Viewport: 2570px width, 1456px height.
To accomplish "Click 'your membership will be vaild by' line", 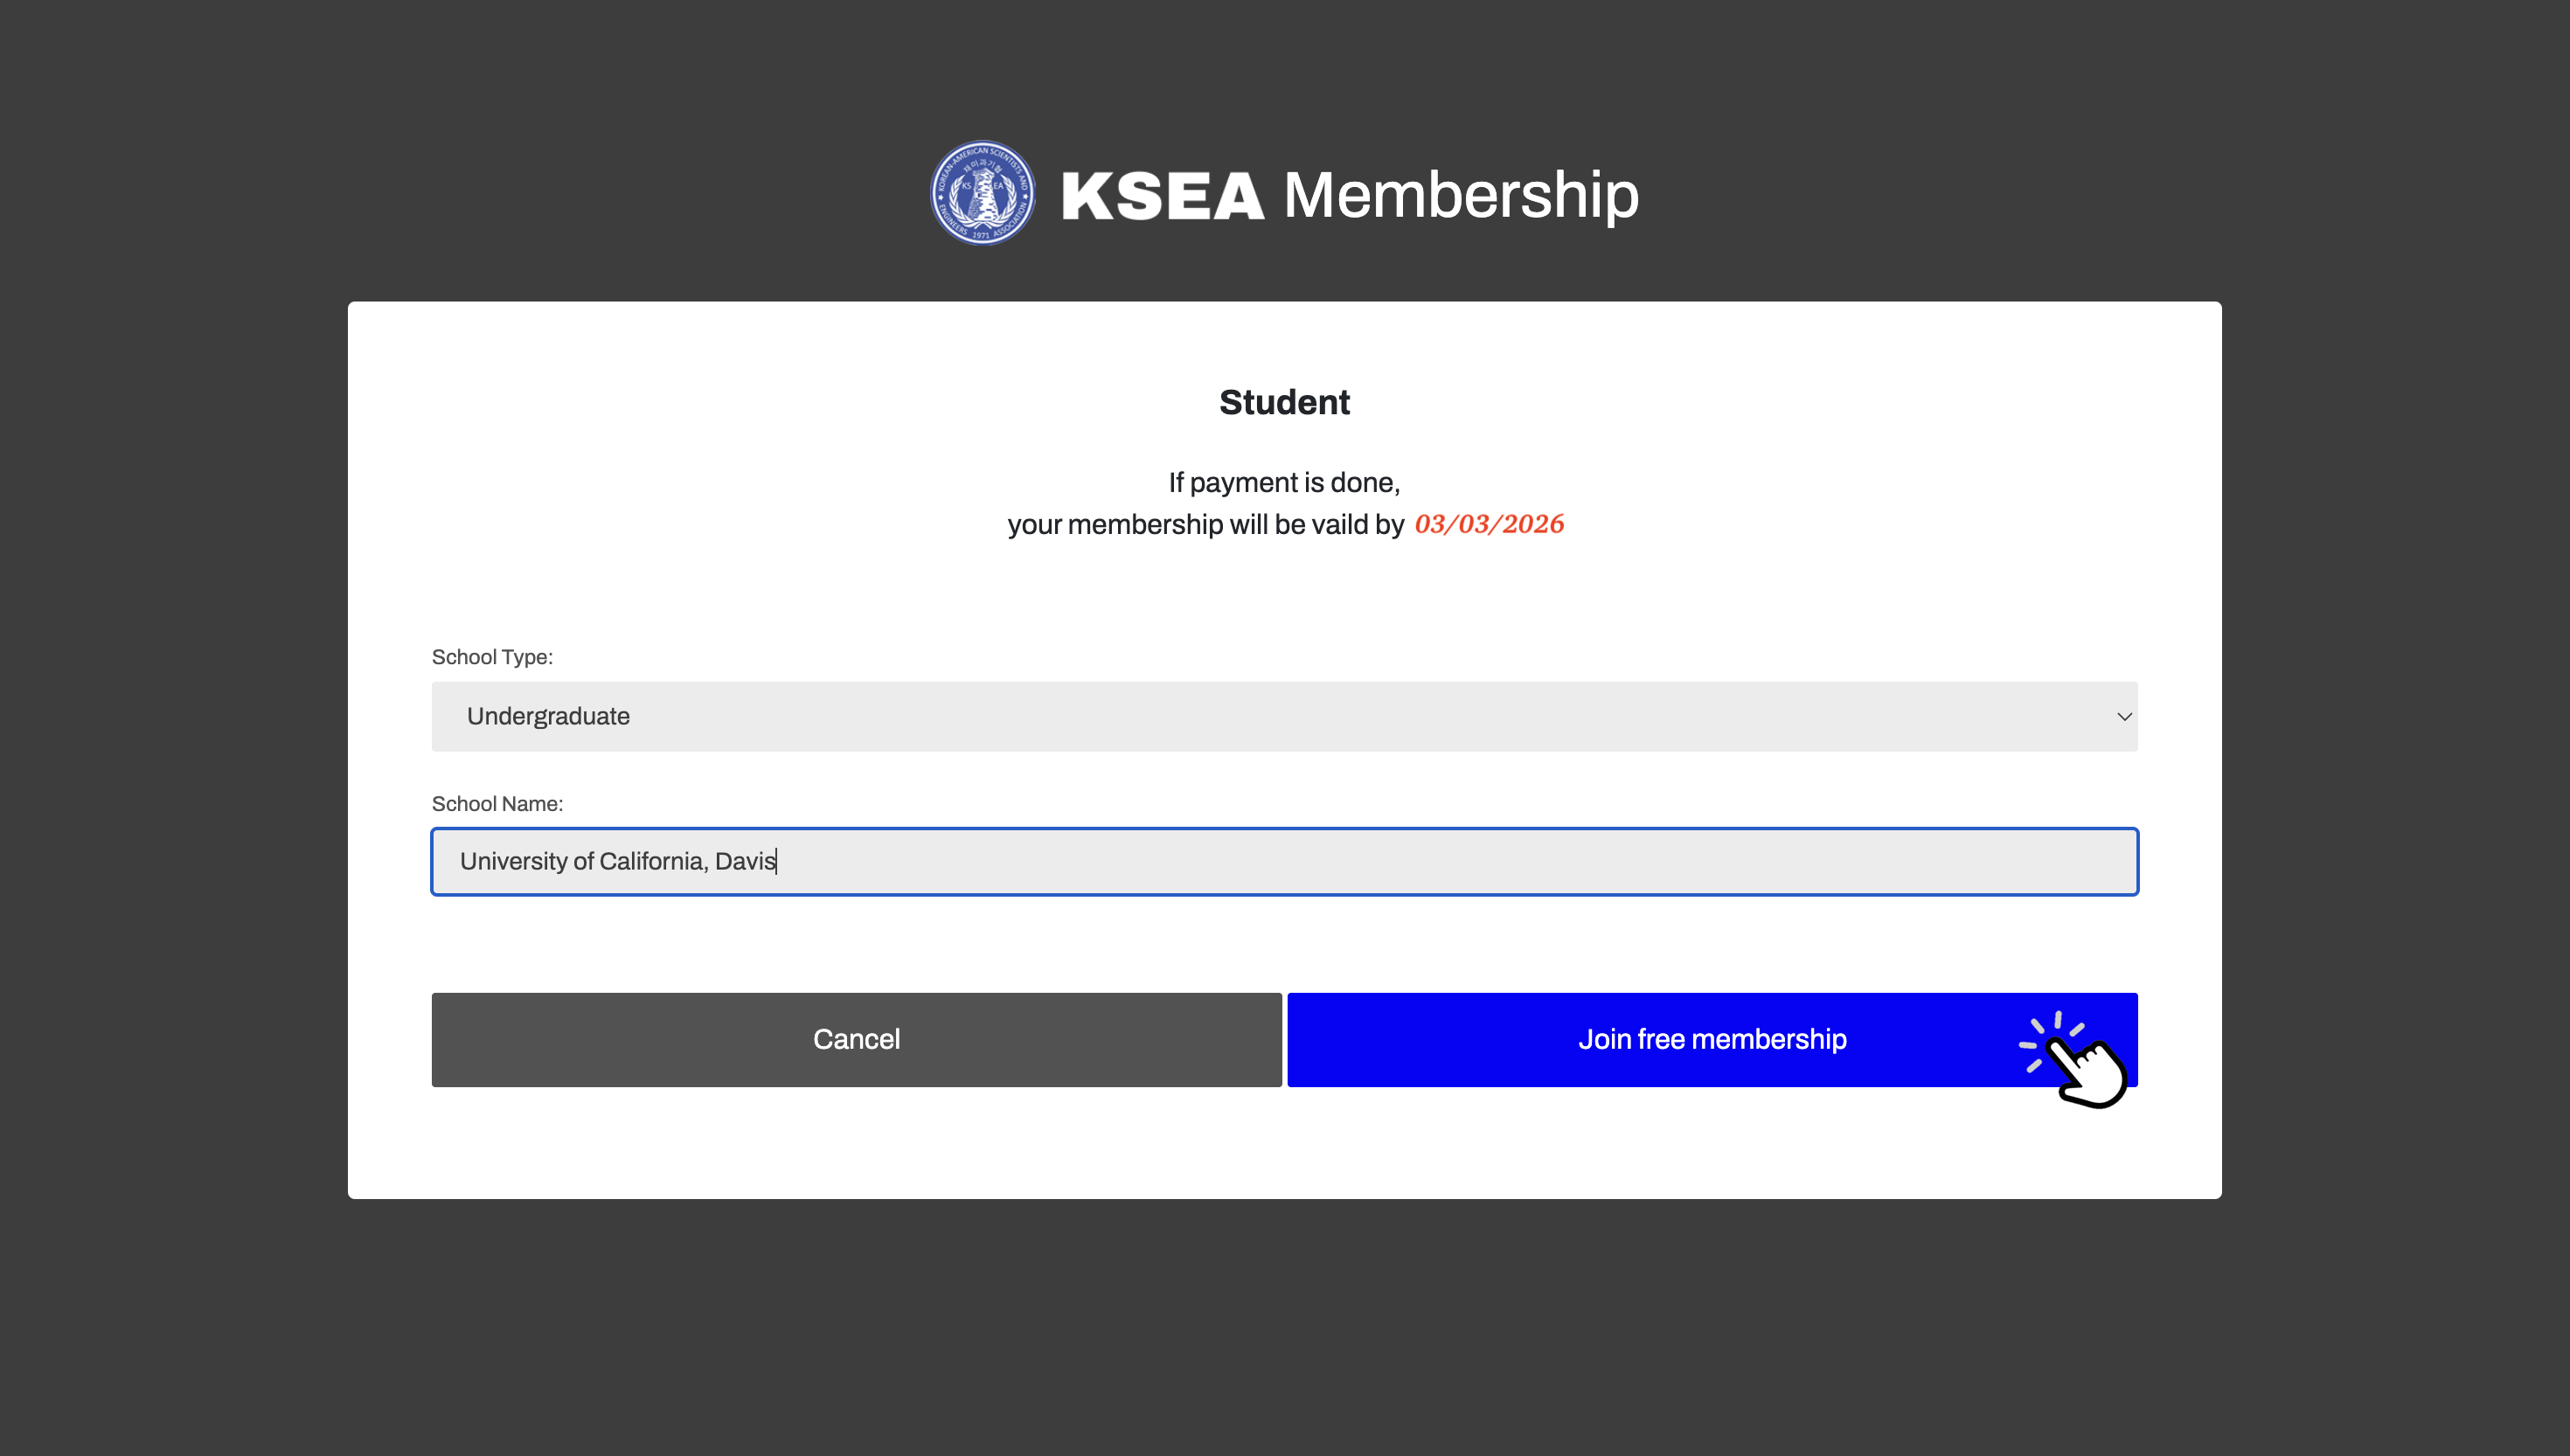I will (x=1206, y=525).
